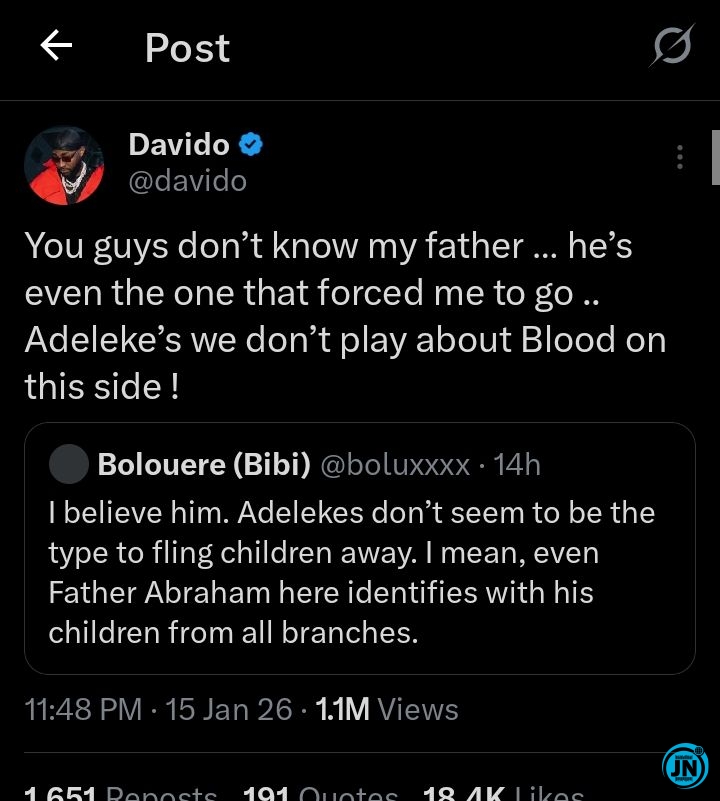Click the 14h timestamp on quoted post
This screenshot has width=720, height=801.
(x=518, y=464)
